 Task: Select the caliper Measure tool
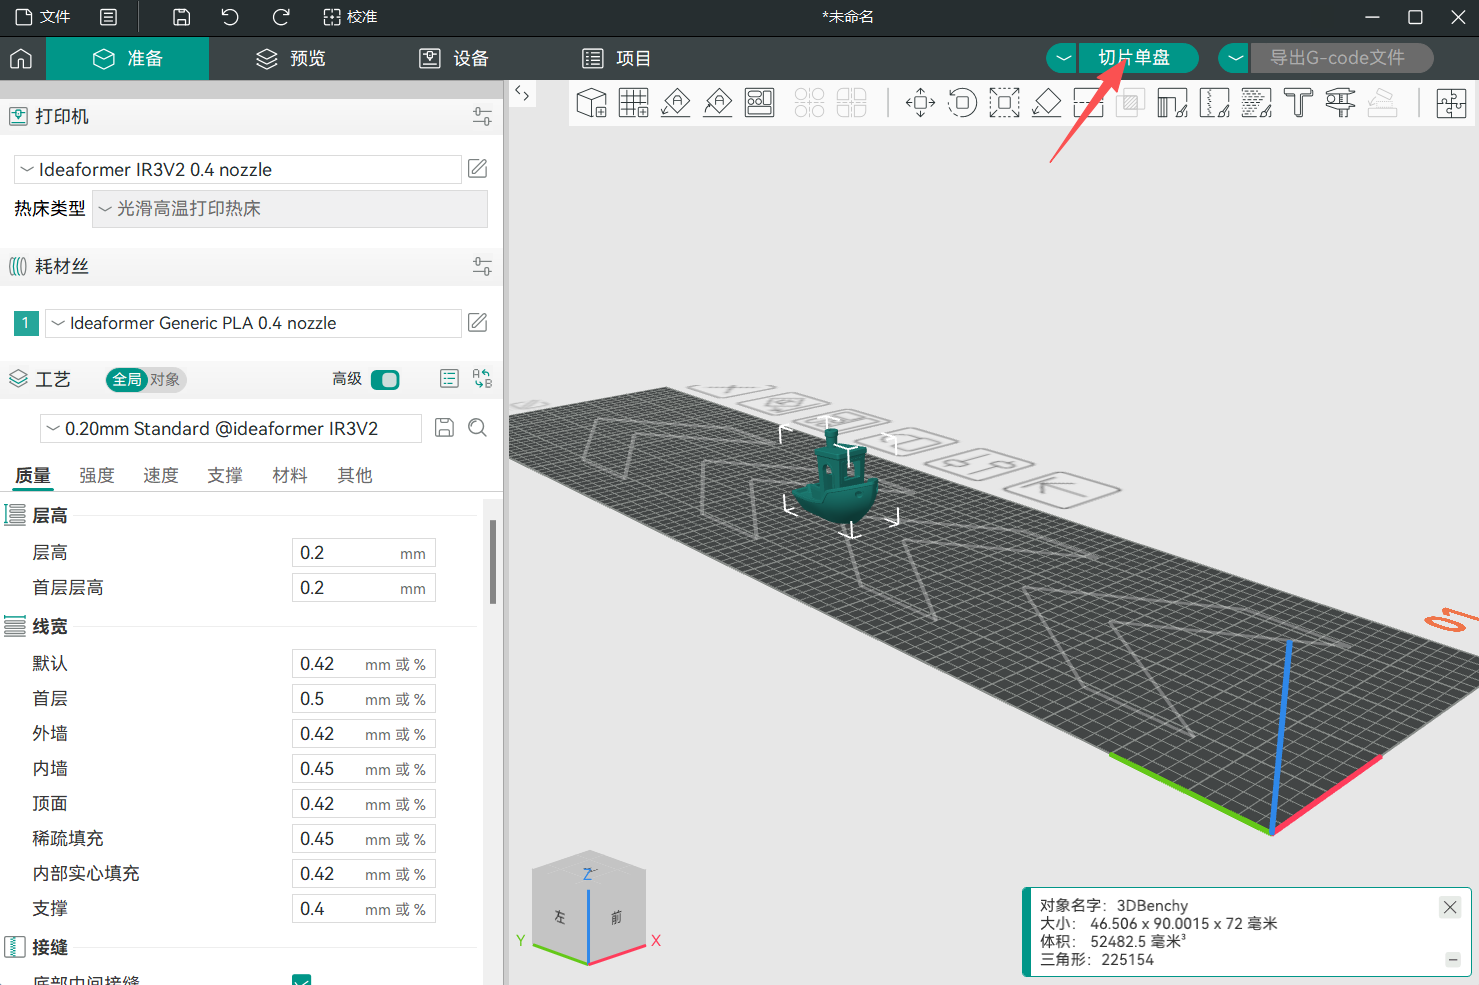[x=1340, y=103]
